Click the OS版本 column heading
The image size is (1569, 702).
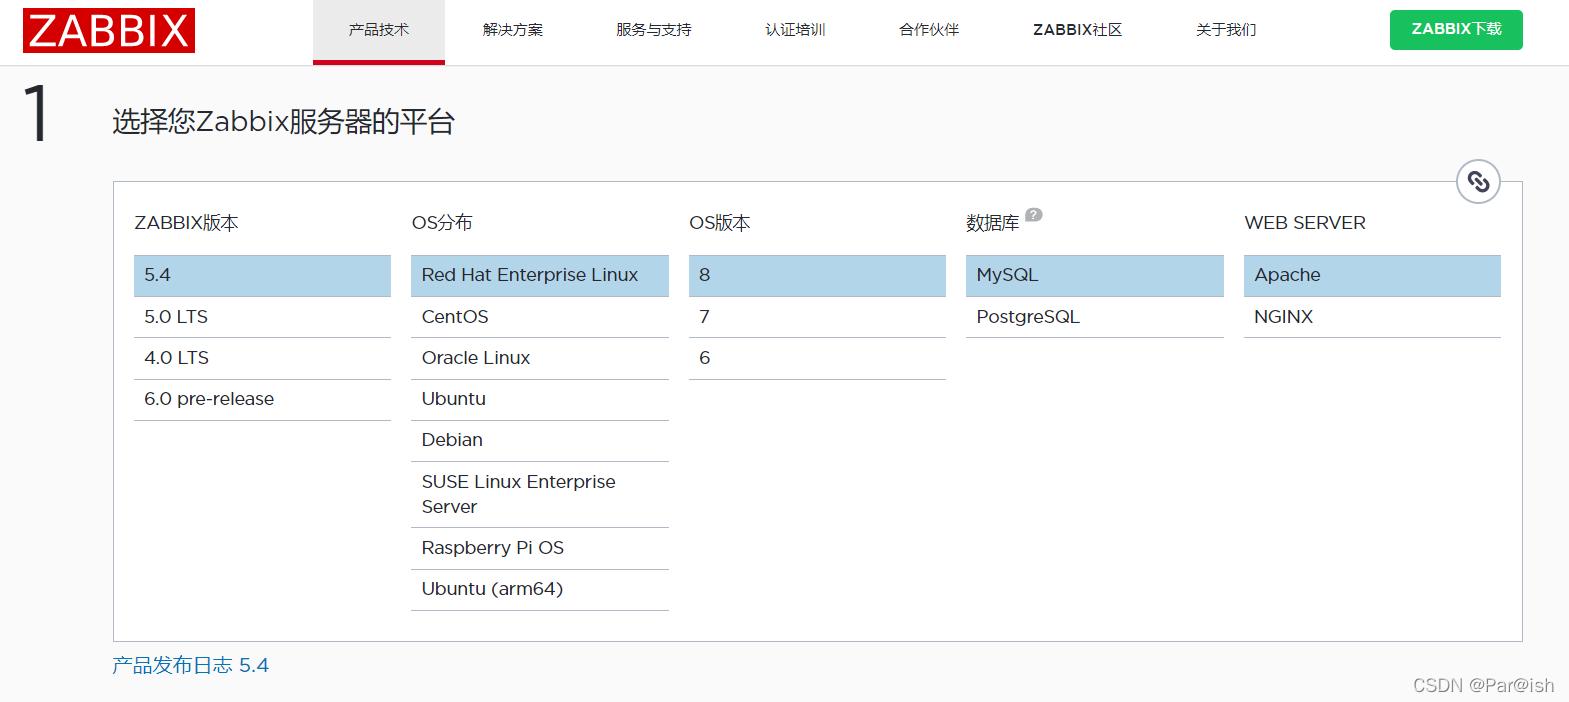pos(720,223)
